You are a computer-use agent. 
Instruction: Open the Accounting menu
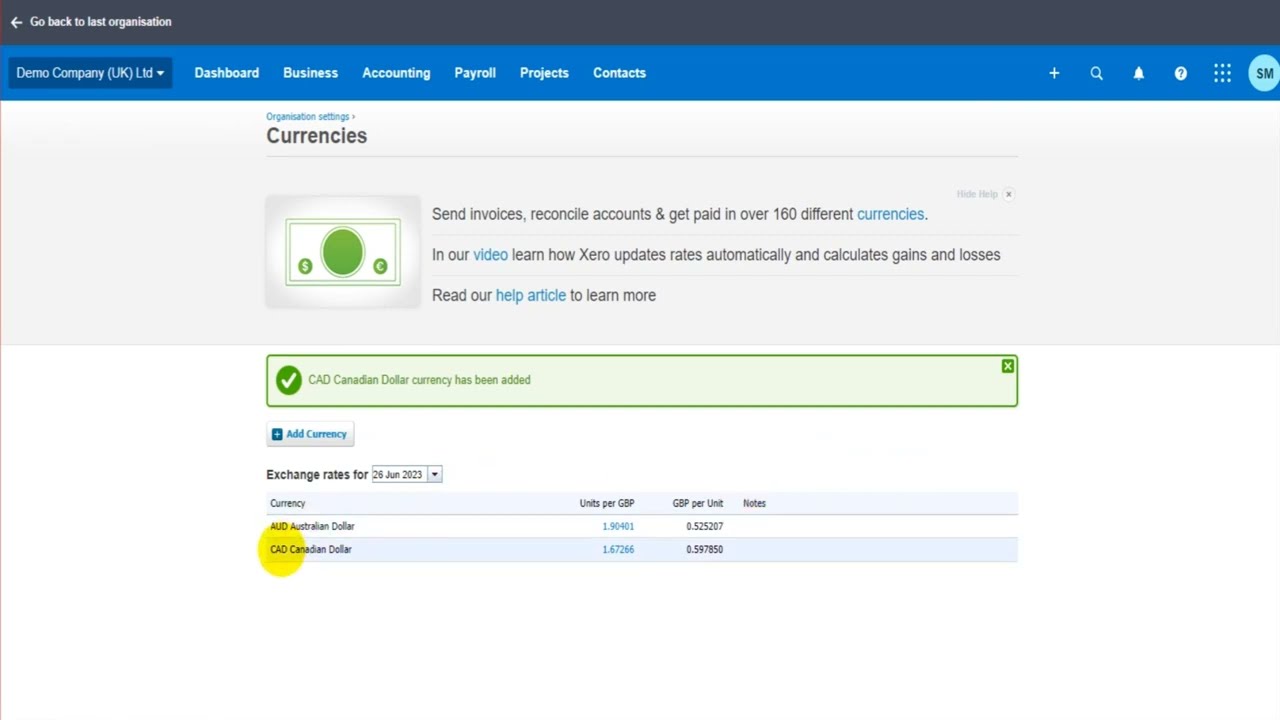[396, 73]
